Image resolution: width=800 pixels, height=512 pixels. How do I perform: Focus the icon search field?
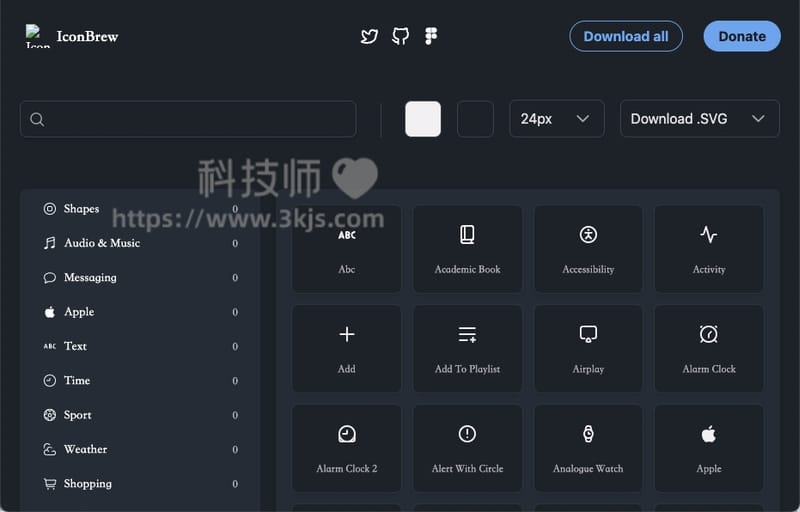(188, 119)
